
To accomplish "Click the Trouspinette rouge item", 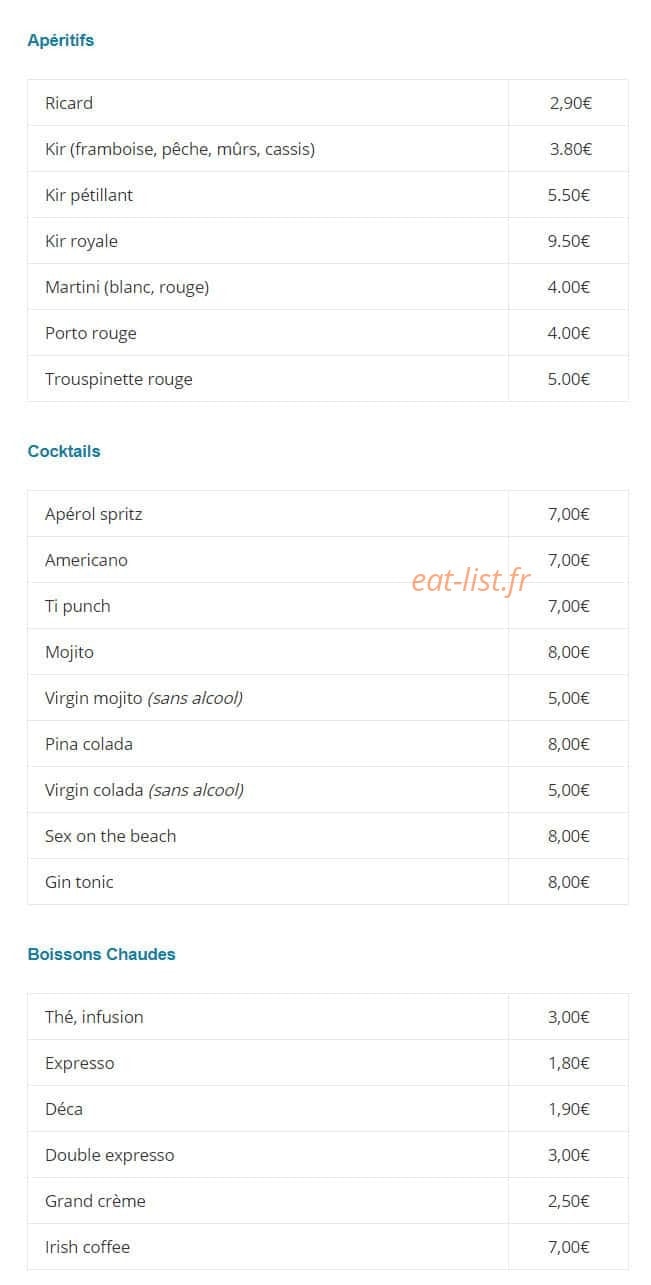I will point(119,379).
